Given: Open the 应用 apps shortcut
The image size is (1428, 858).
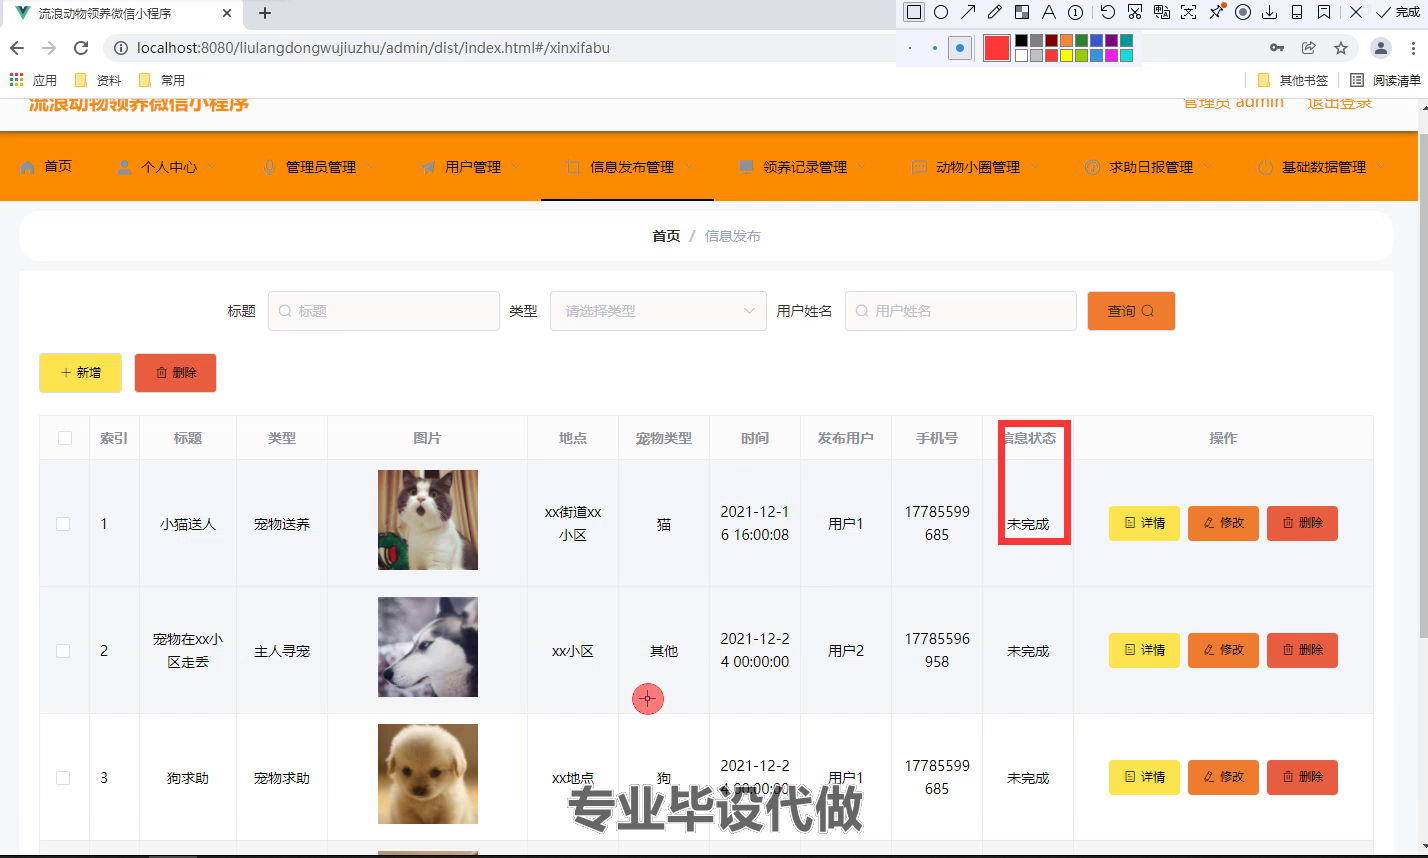Looking at the screenshot, I should (x=34, y=80).
